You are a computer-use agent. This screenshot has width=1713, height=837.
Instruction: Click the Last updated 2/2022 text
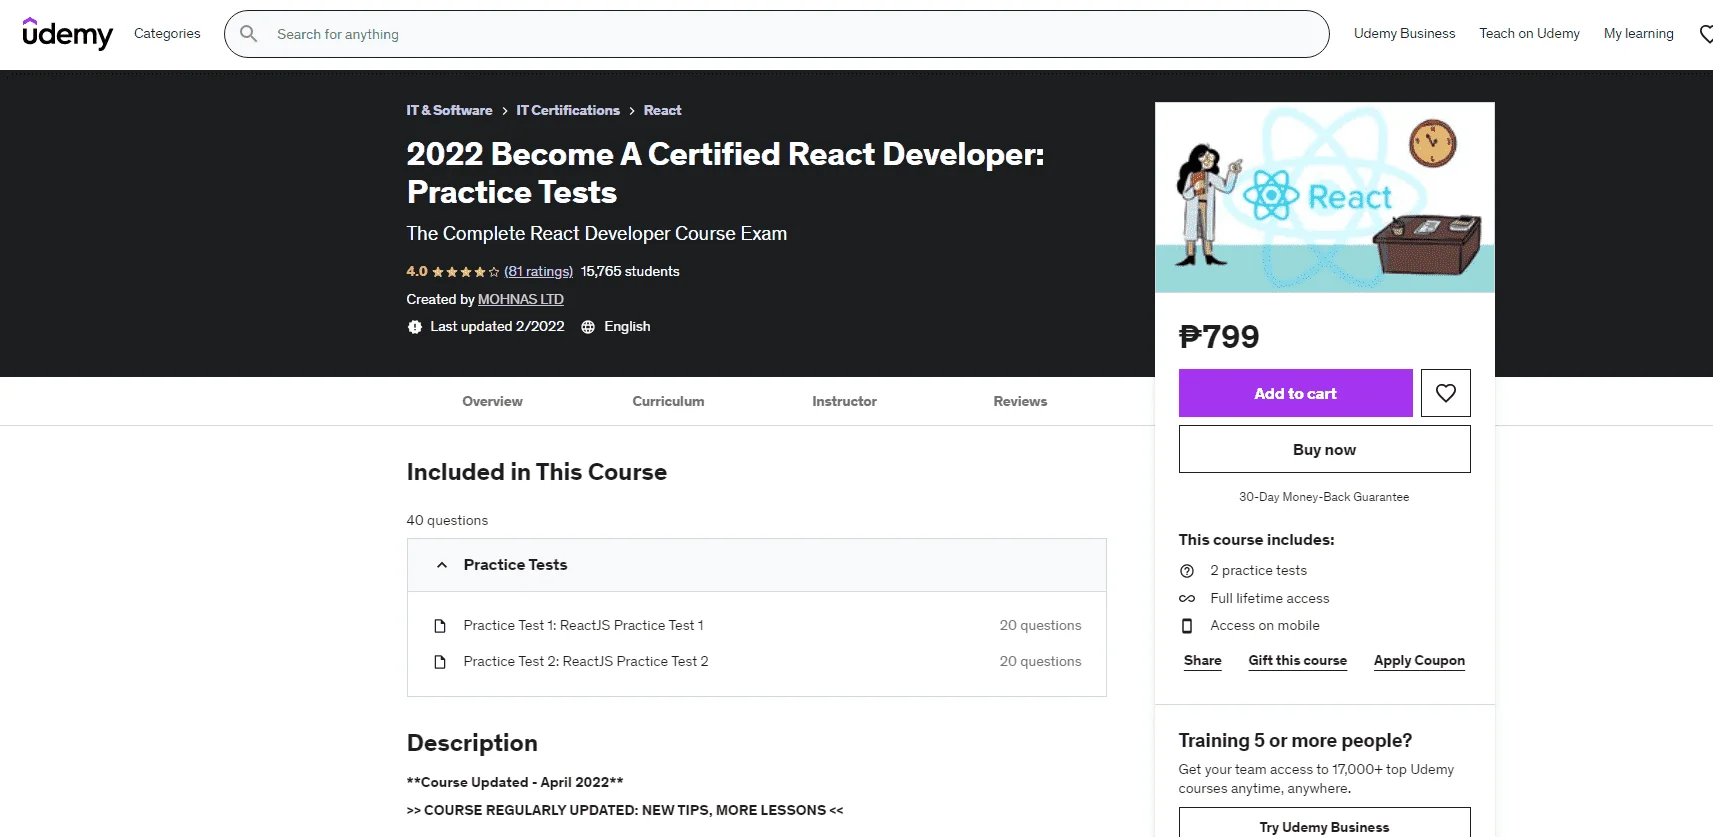[x=497, y=327]
